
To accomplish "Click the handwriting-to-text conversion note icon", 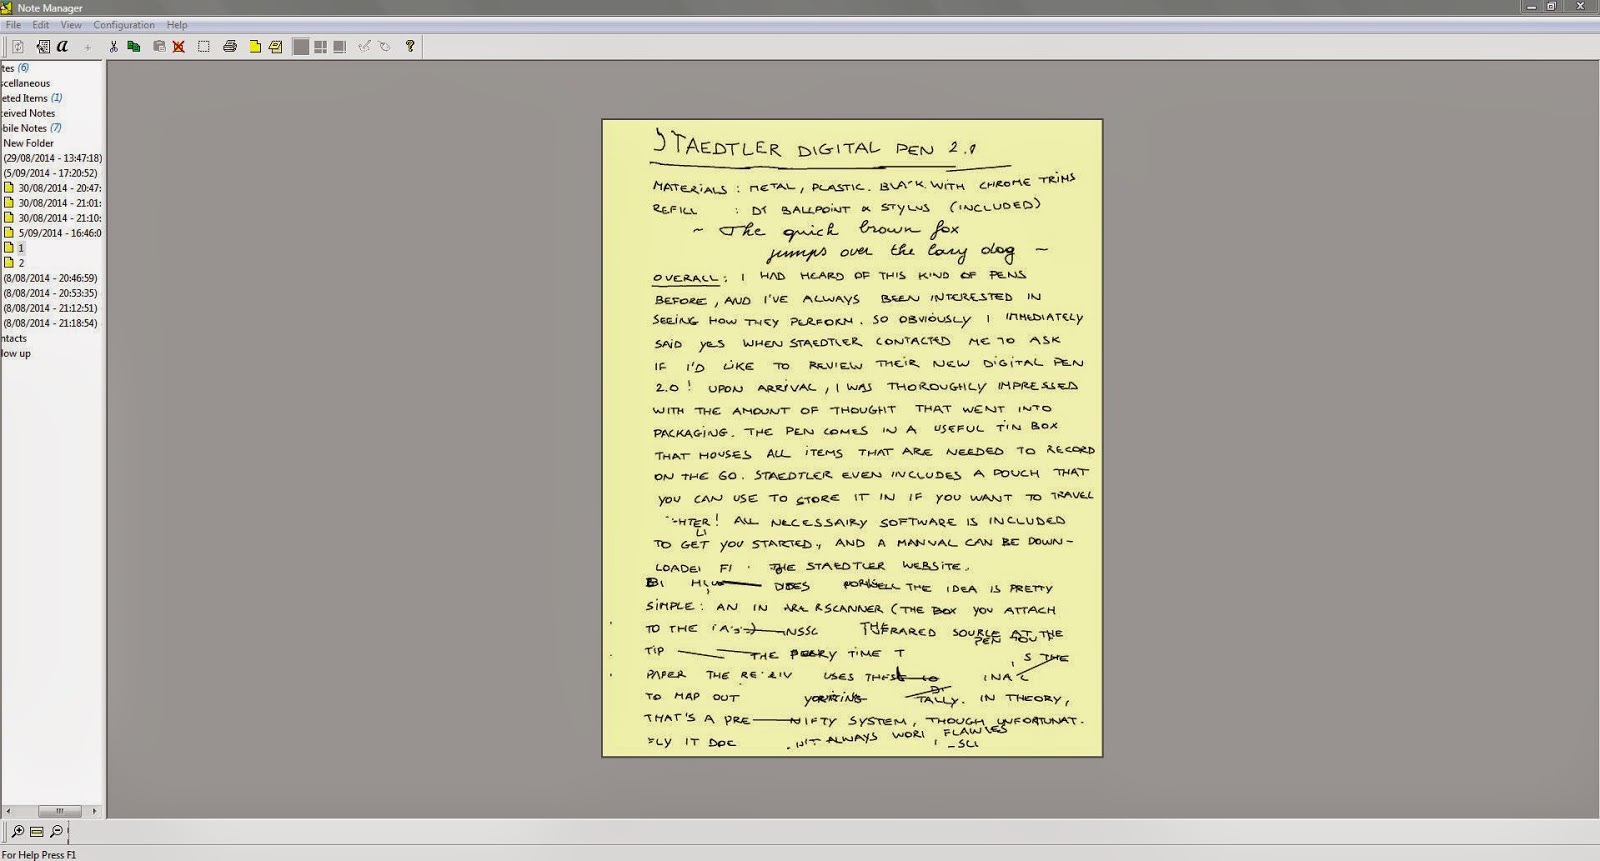I will (x=43, y=46).
